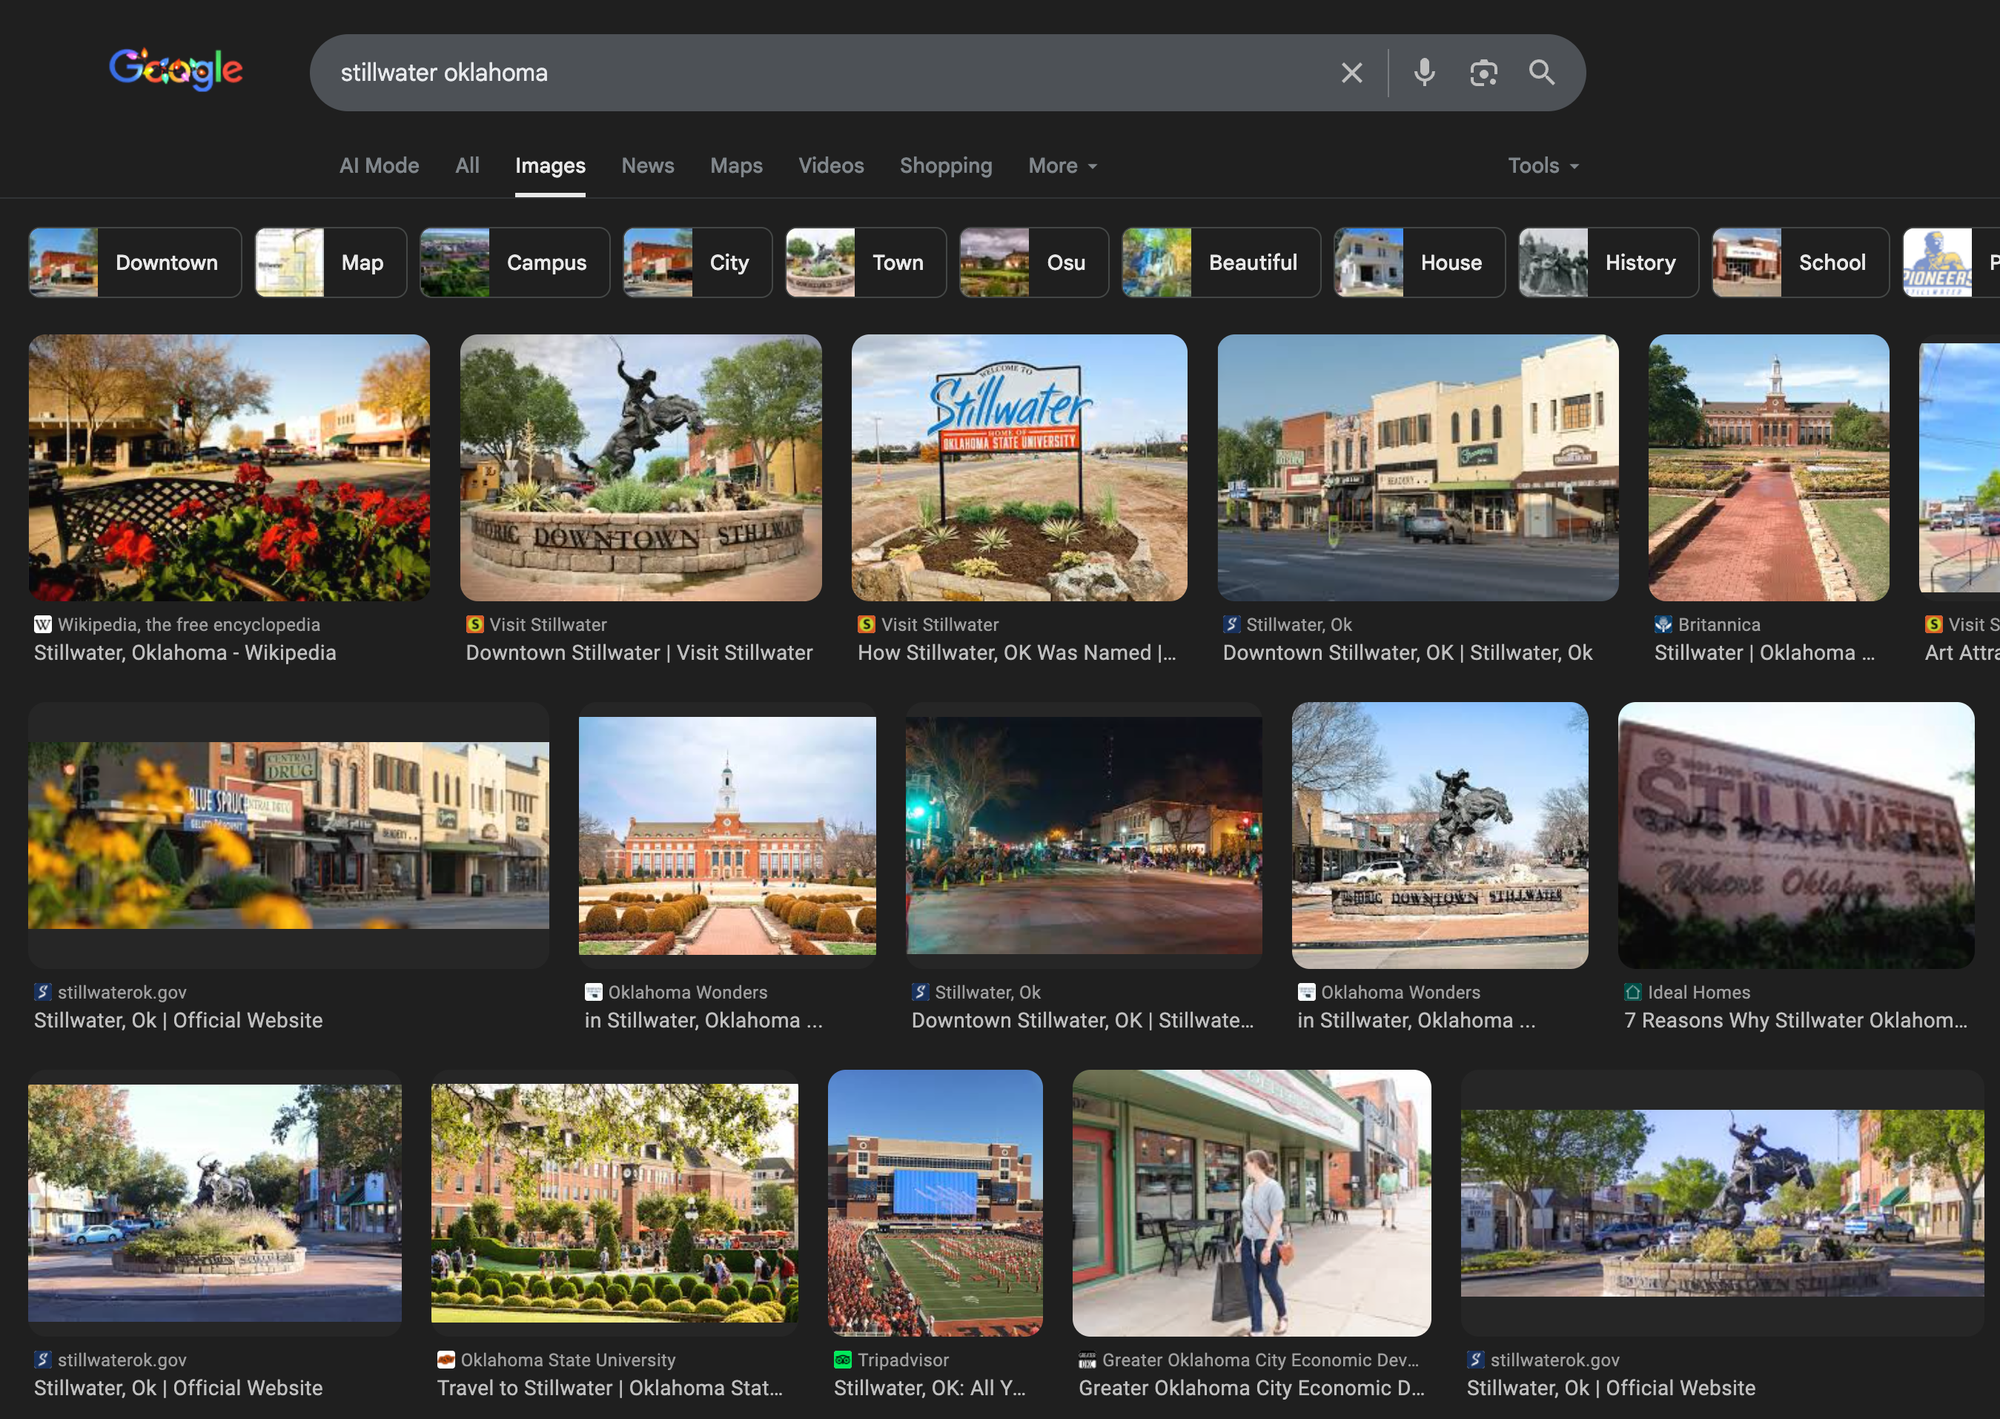Click Britannica favicon under campus image

pyautogui.click(x=1663, y=625)
